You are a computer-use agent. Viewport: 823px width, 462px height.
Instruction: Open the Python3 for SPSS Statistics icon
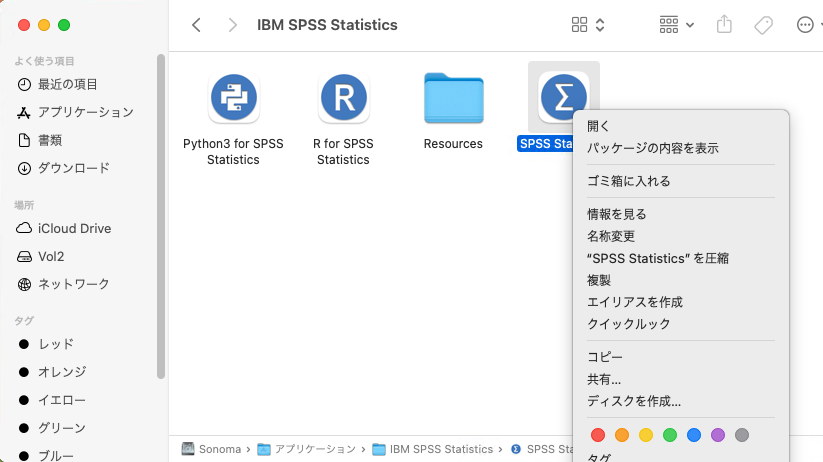point(233,98)
